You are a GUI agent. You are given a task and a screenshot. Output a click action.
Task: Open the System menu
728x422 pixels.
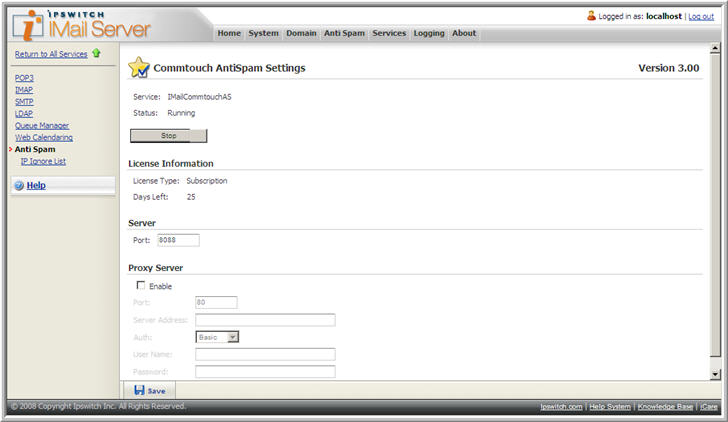(x=263, y=33)
